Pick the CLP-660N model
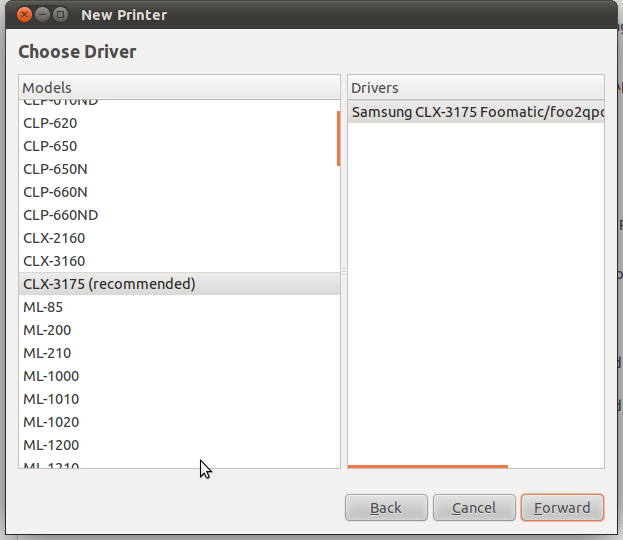Screen dimensions: 623x540 [x=179, y=192]
